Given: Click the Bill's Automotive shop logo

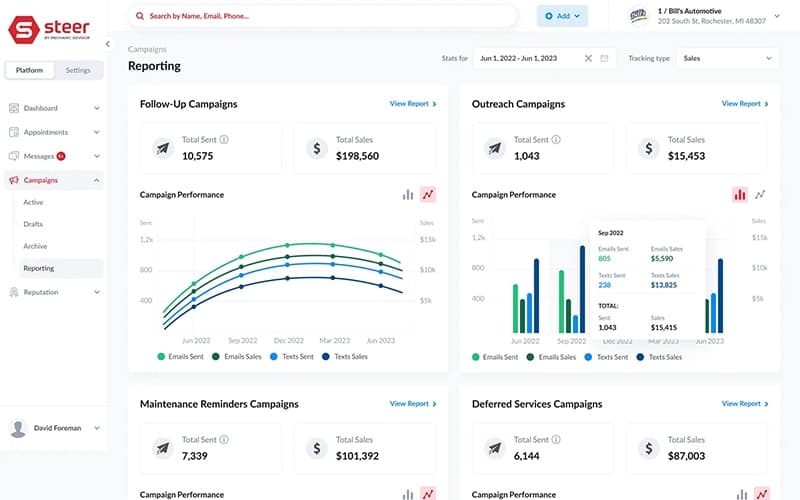Looking at the screenshot, I should pos(639,15).
